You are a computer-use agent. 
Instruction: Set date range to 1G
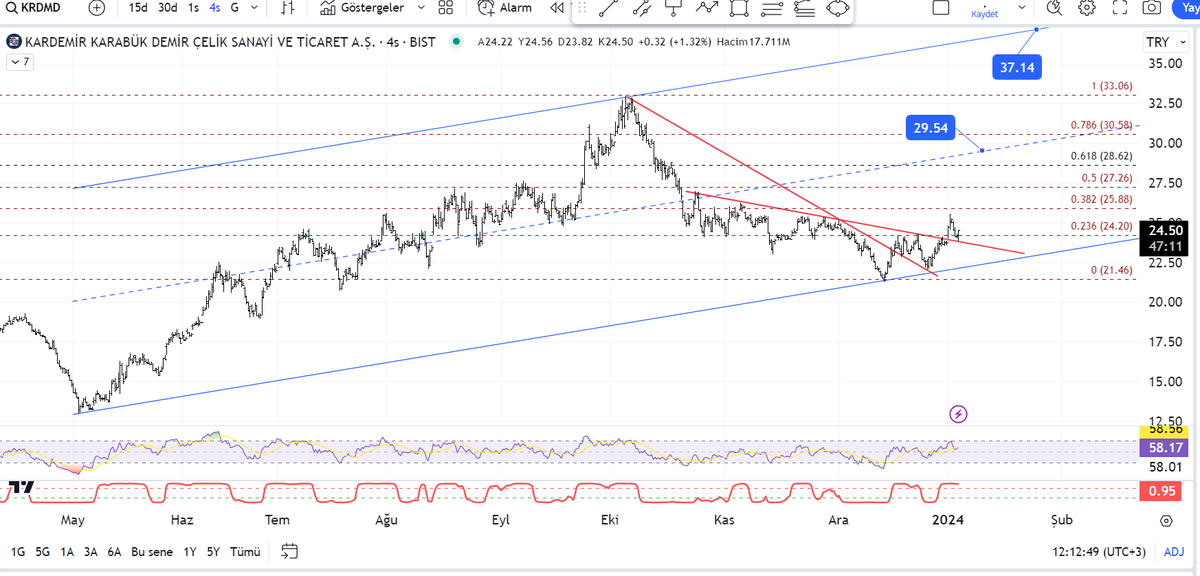18,552
